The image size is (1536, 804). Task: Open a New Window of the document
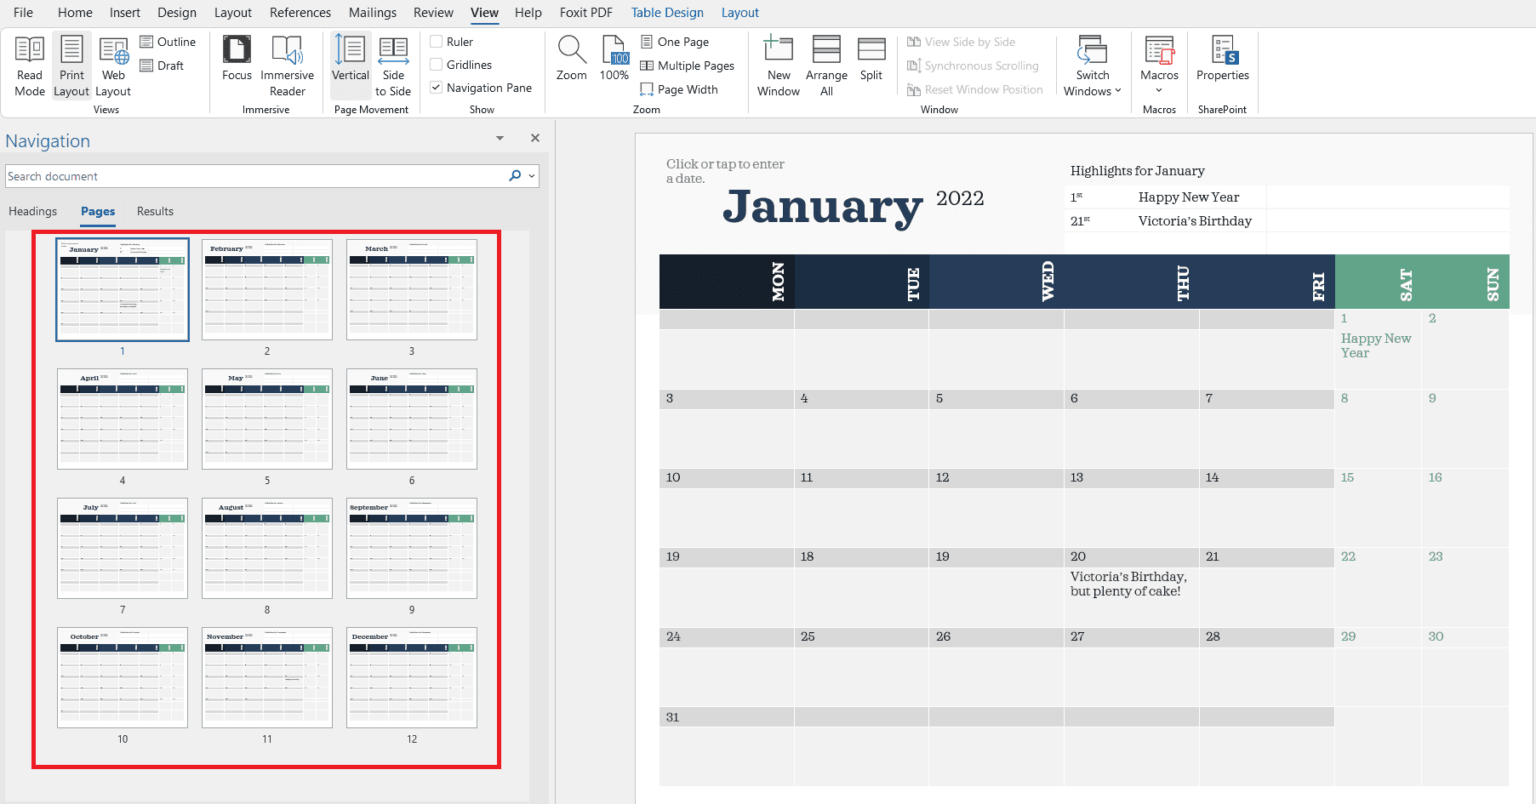coord(778,65)
